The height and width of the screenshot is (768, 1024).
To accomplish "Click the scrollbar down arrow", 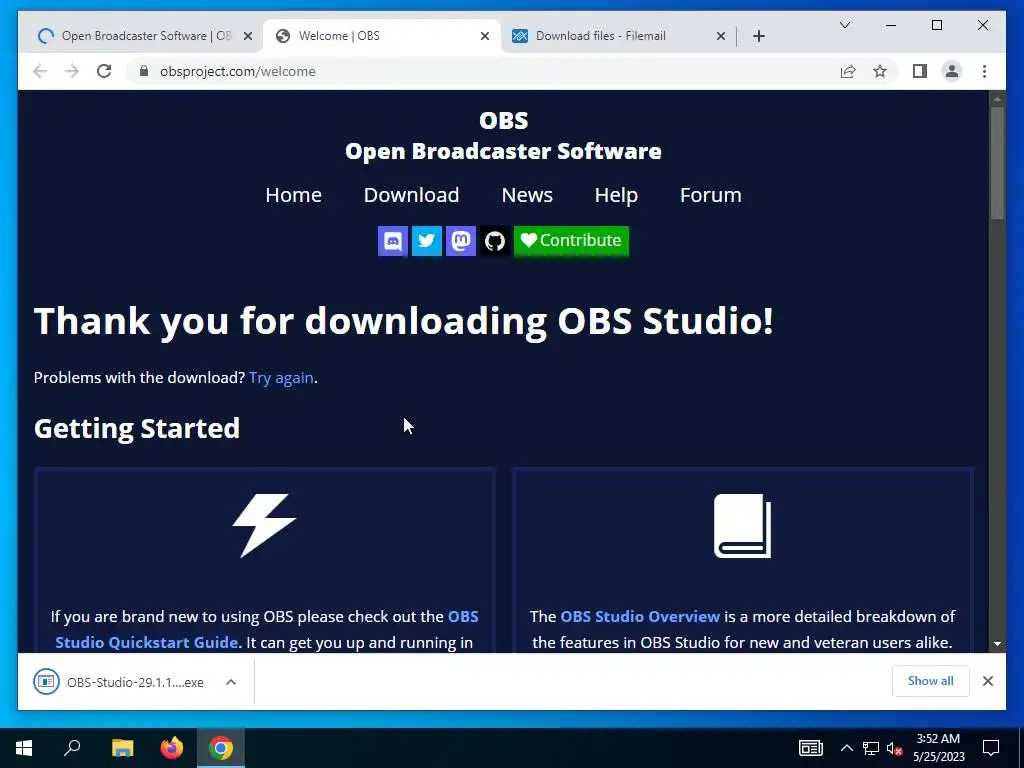I will tap(997, 643).
